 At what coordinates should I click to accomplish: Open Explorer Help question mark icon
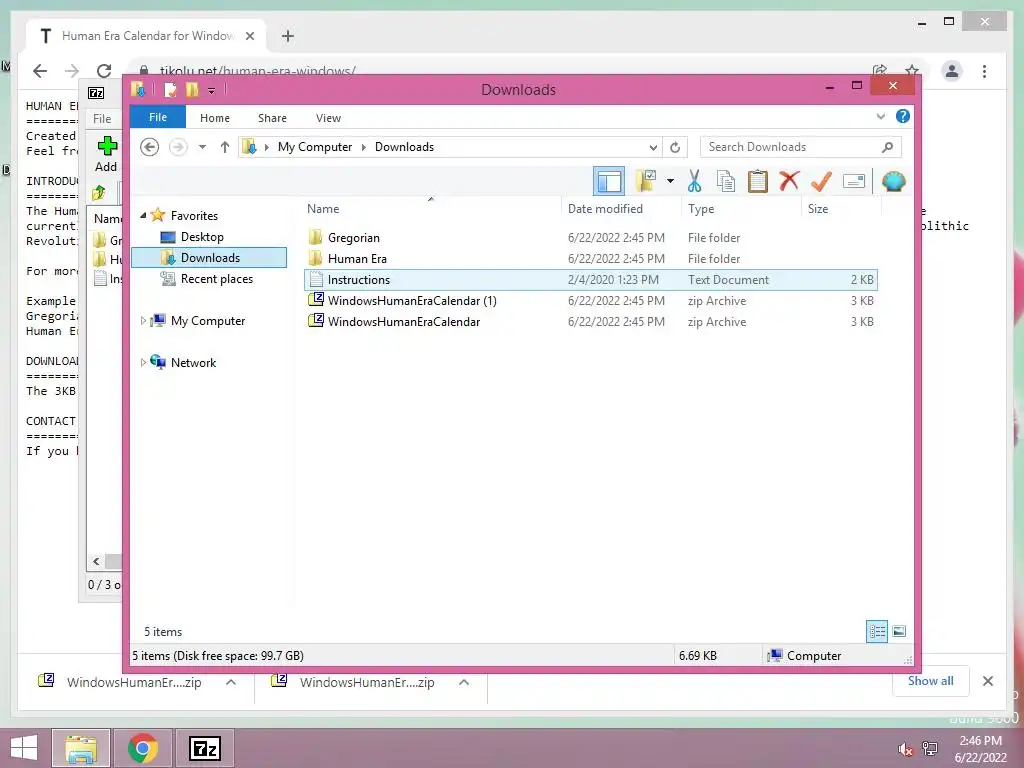click(x=903, y=116)
